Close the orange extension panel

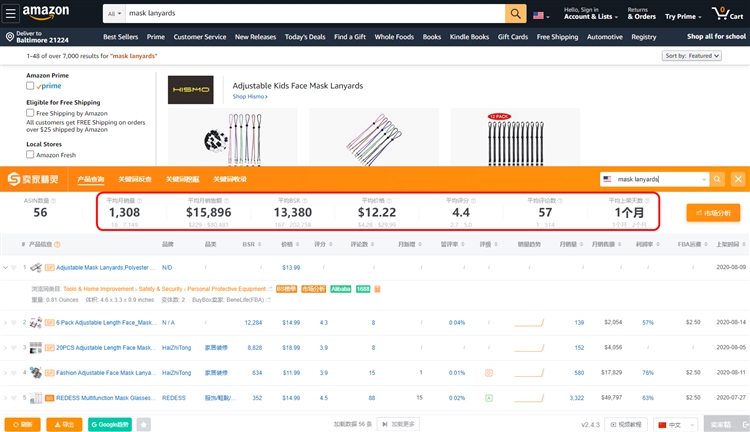coord(738,179)
